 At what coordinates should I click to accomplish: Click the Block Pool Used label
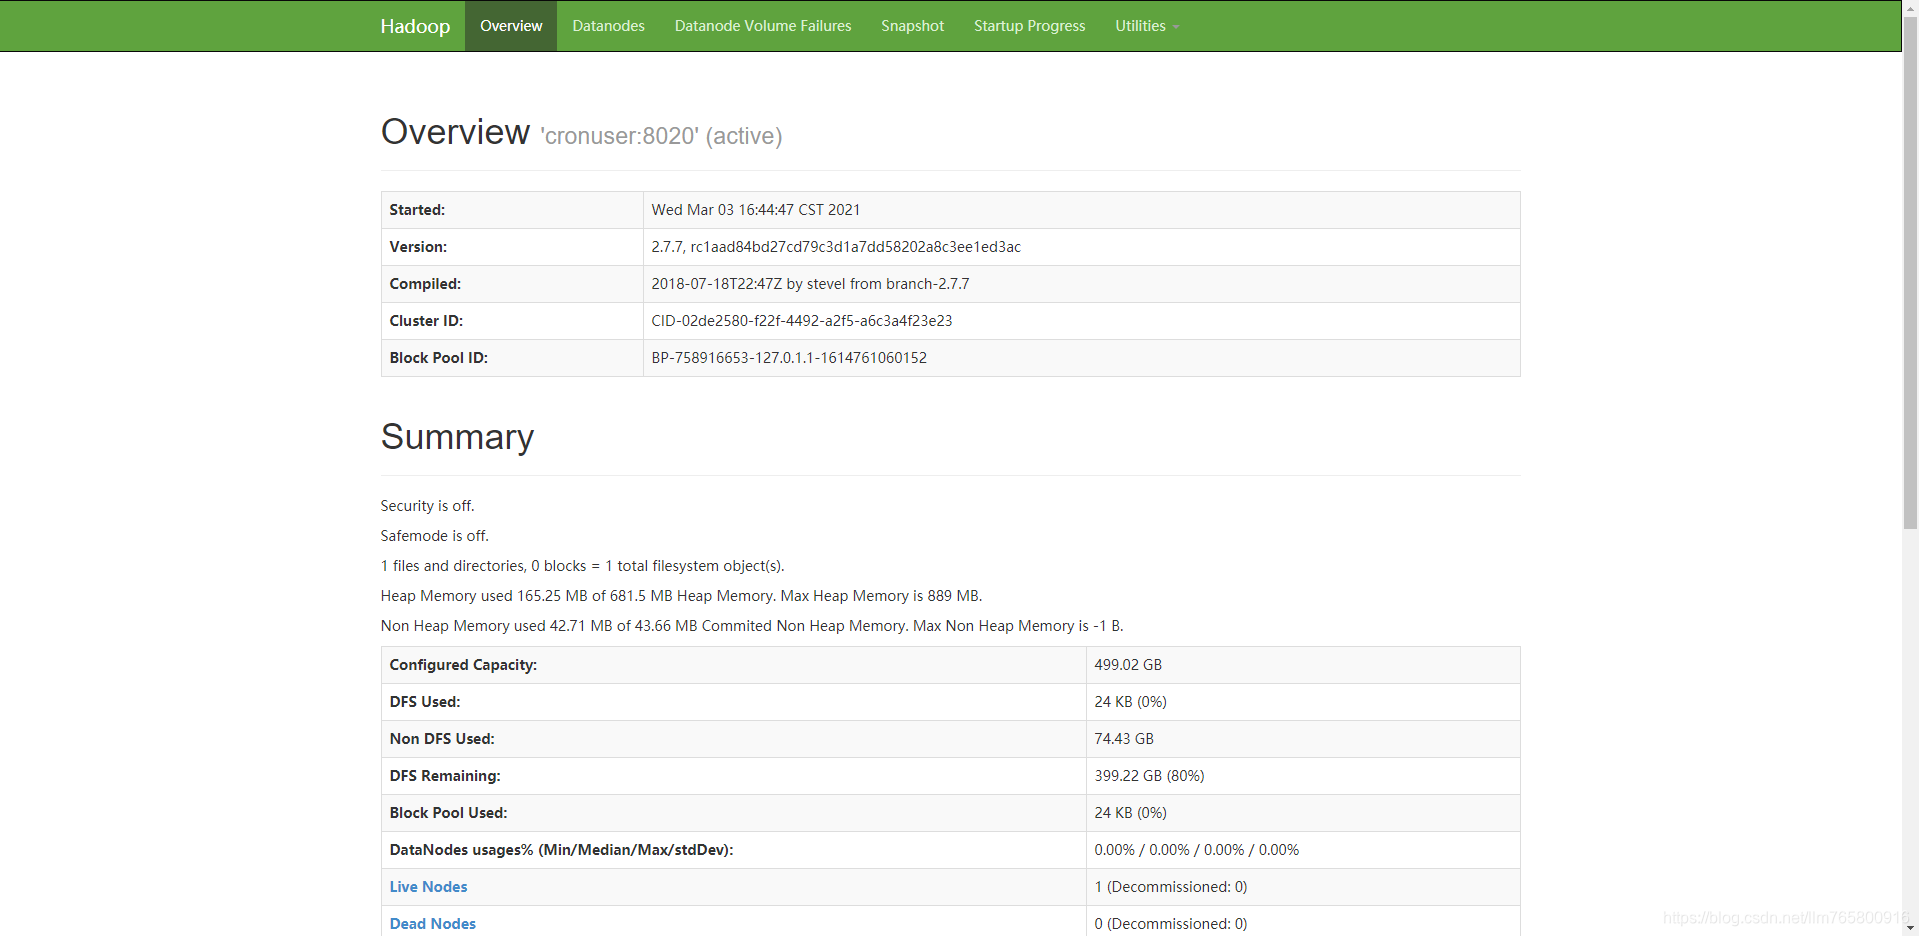(x=448, y=813)
